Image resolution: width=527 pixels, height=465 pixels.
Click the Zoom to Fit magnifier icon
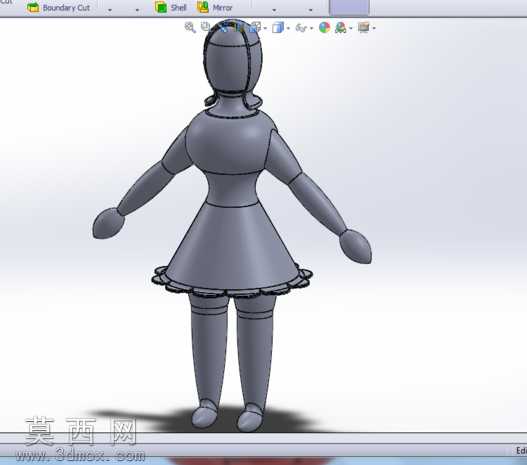(x=190, y=28)
